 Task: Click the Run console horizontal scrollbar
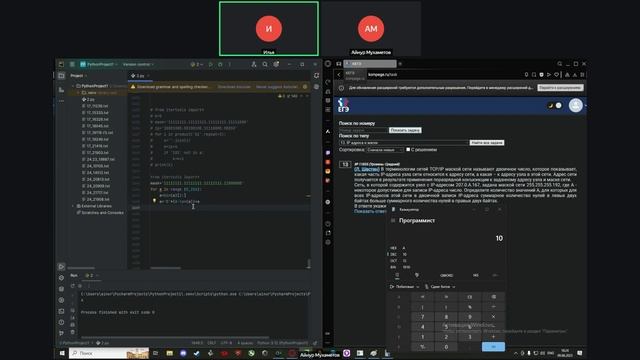[x=175, y=337]
